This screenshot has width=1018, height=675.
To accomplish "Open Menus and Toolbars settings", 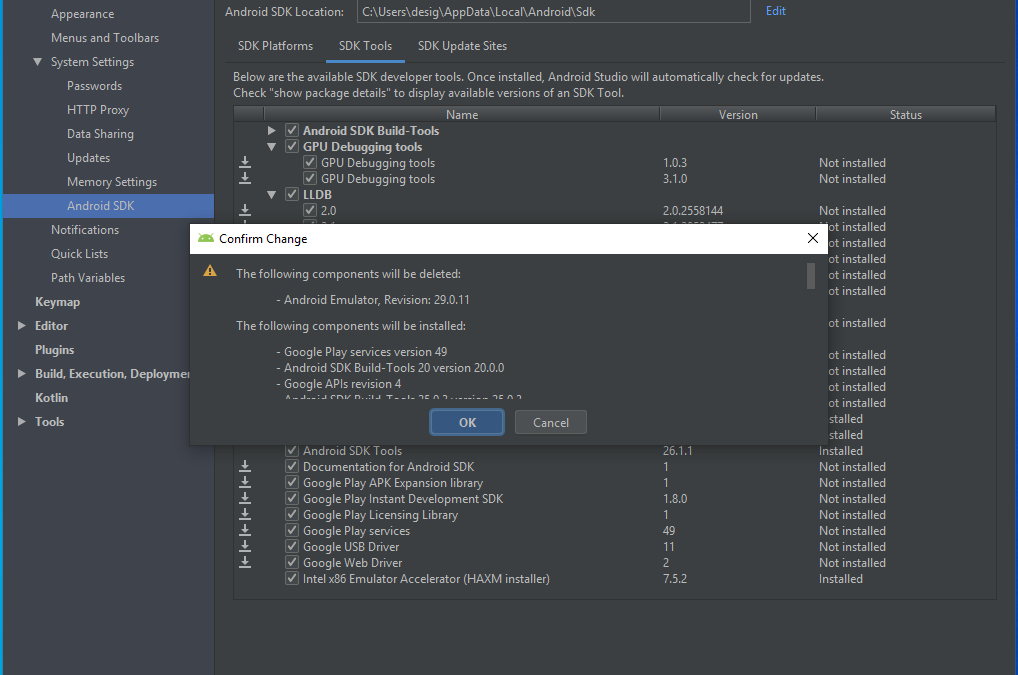I will (x=105, y=38).
